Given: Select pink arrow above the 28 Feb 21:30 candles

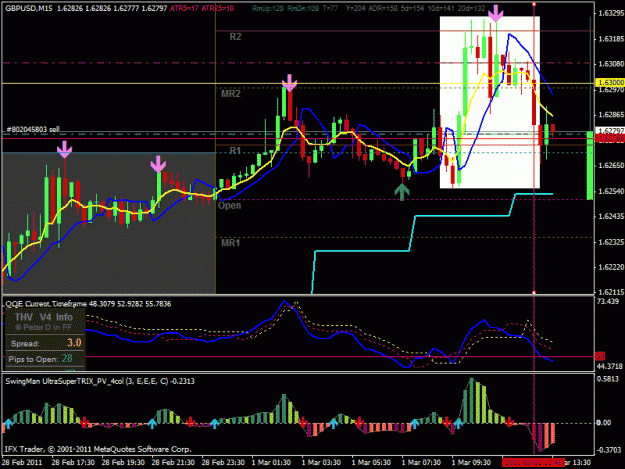Looking at the screenshot, I should [x=158, y=164].
